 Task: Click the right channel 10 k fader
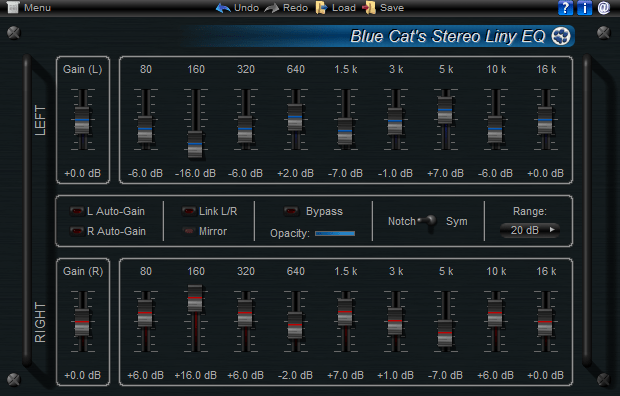coord(495,313)
